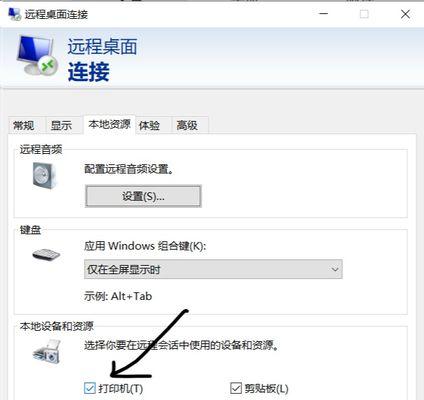Click the 打印机(T) label text
Viewport: 424px width, 400px height.
point(120,388)
